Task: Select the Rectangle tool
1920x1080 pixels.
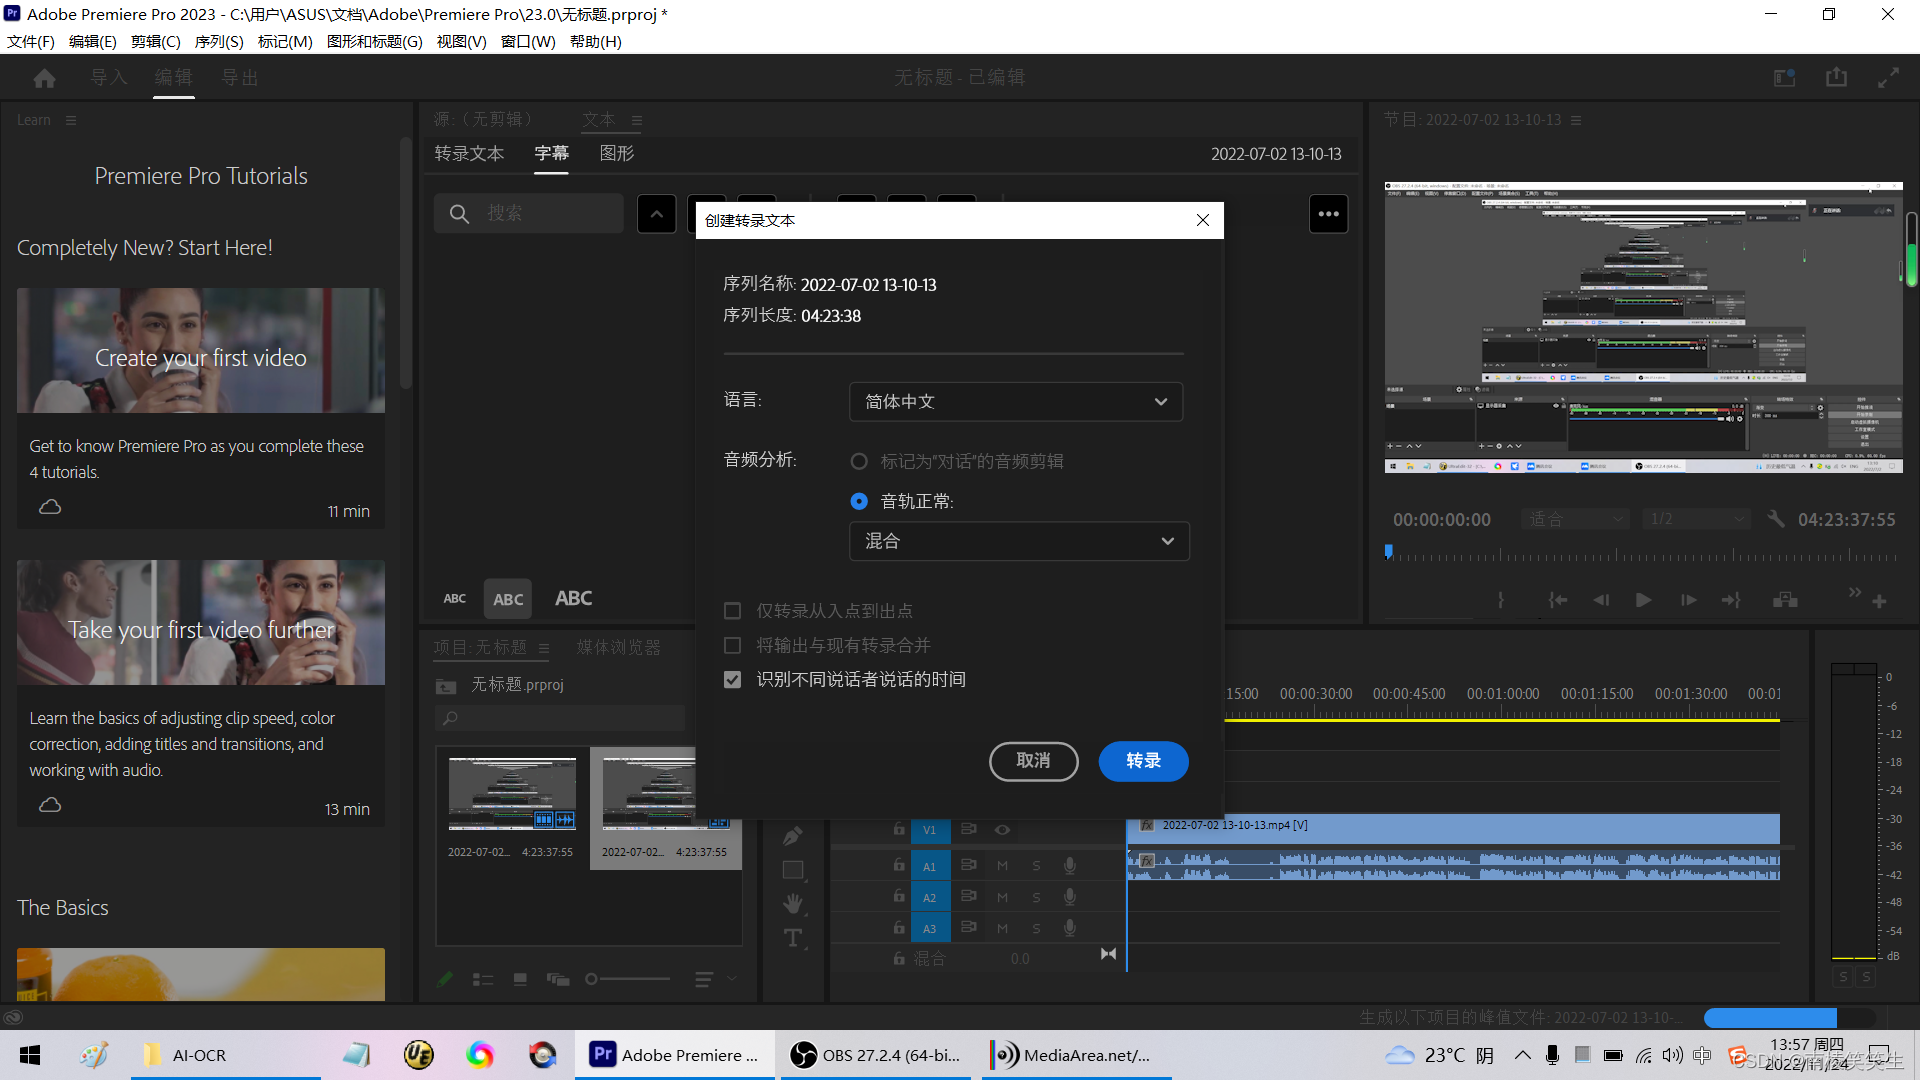Action: (x=793, y=870)
